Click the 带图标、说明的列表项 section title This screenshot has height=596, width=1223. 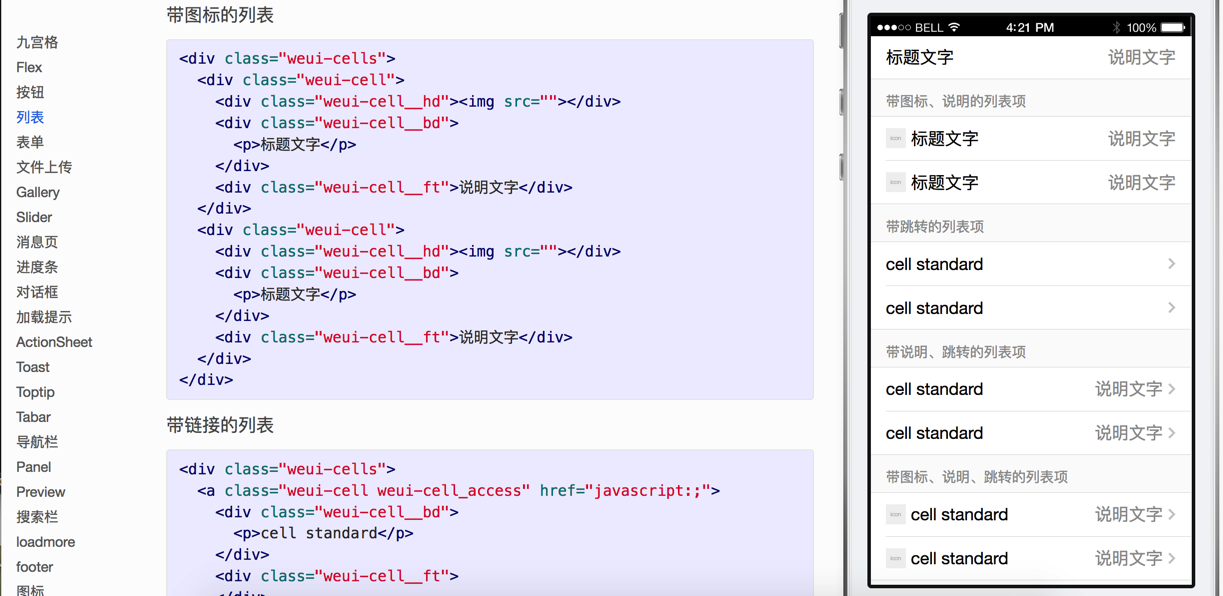click(955, 101)
